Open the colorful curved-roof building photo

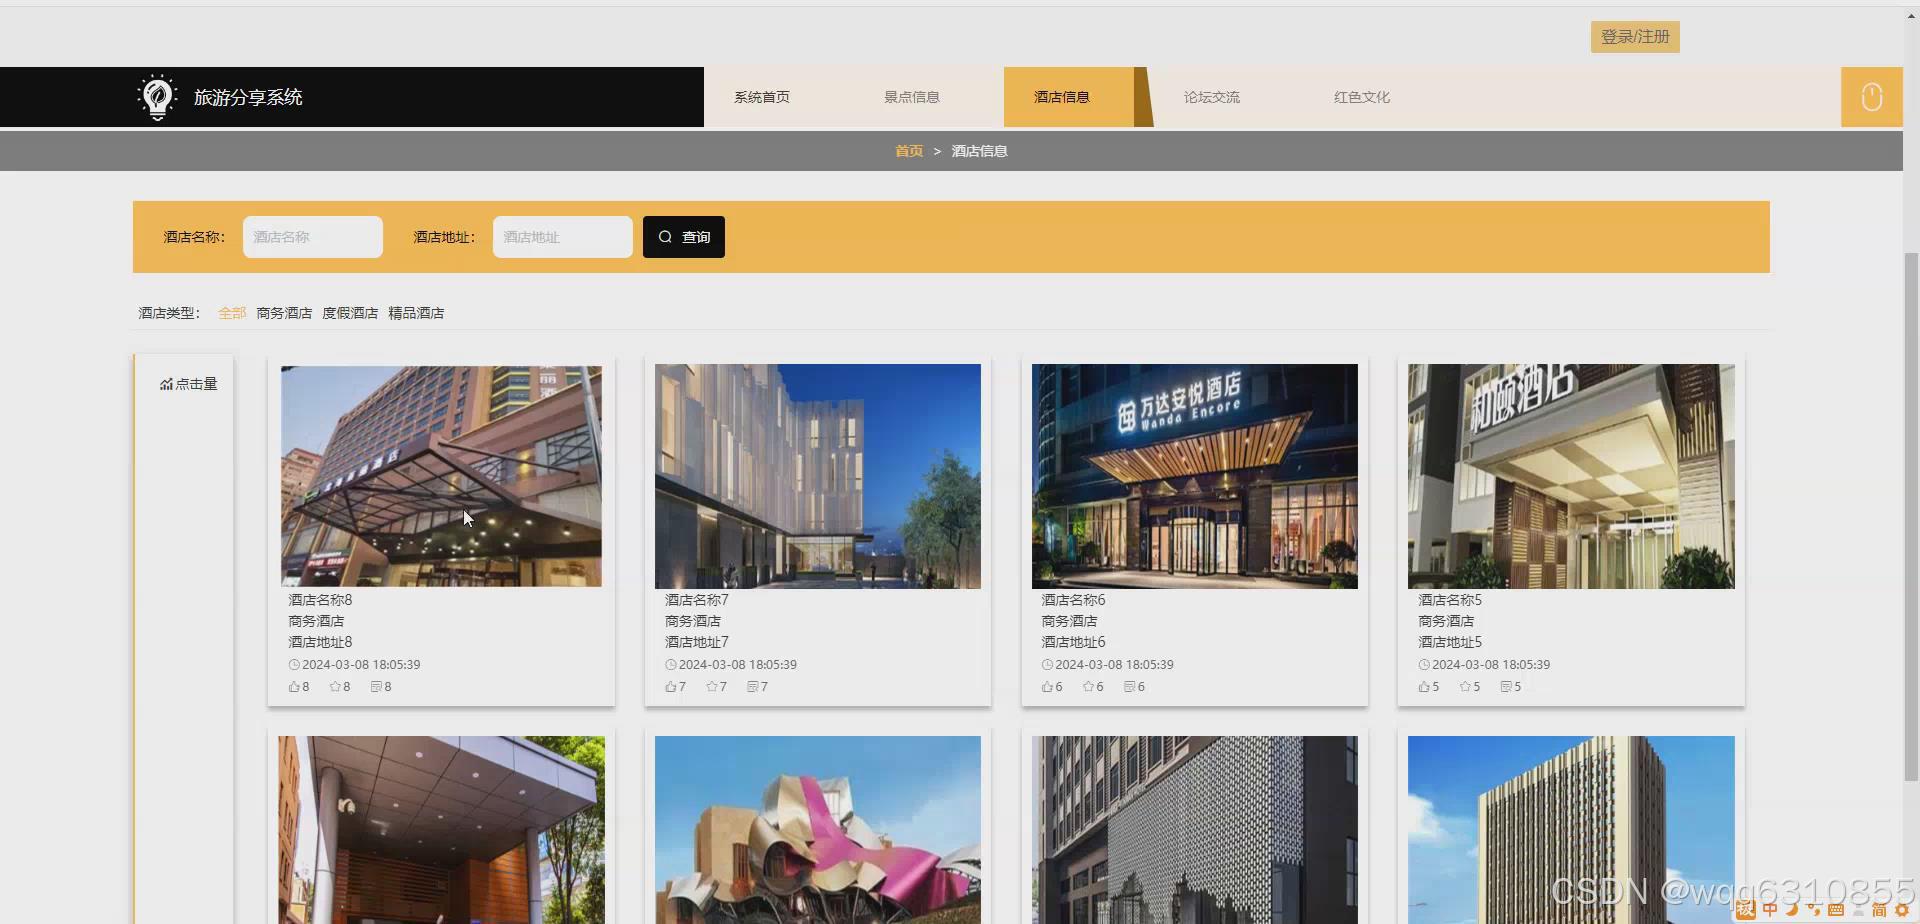818,830
